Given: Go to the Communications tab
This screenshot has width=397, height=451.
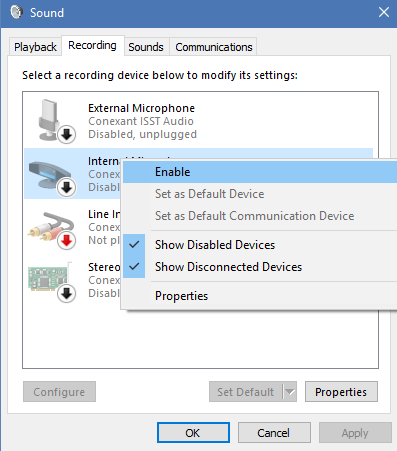Looking at the screenshot, I should [214, 47].
